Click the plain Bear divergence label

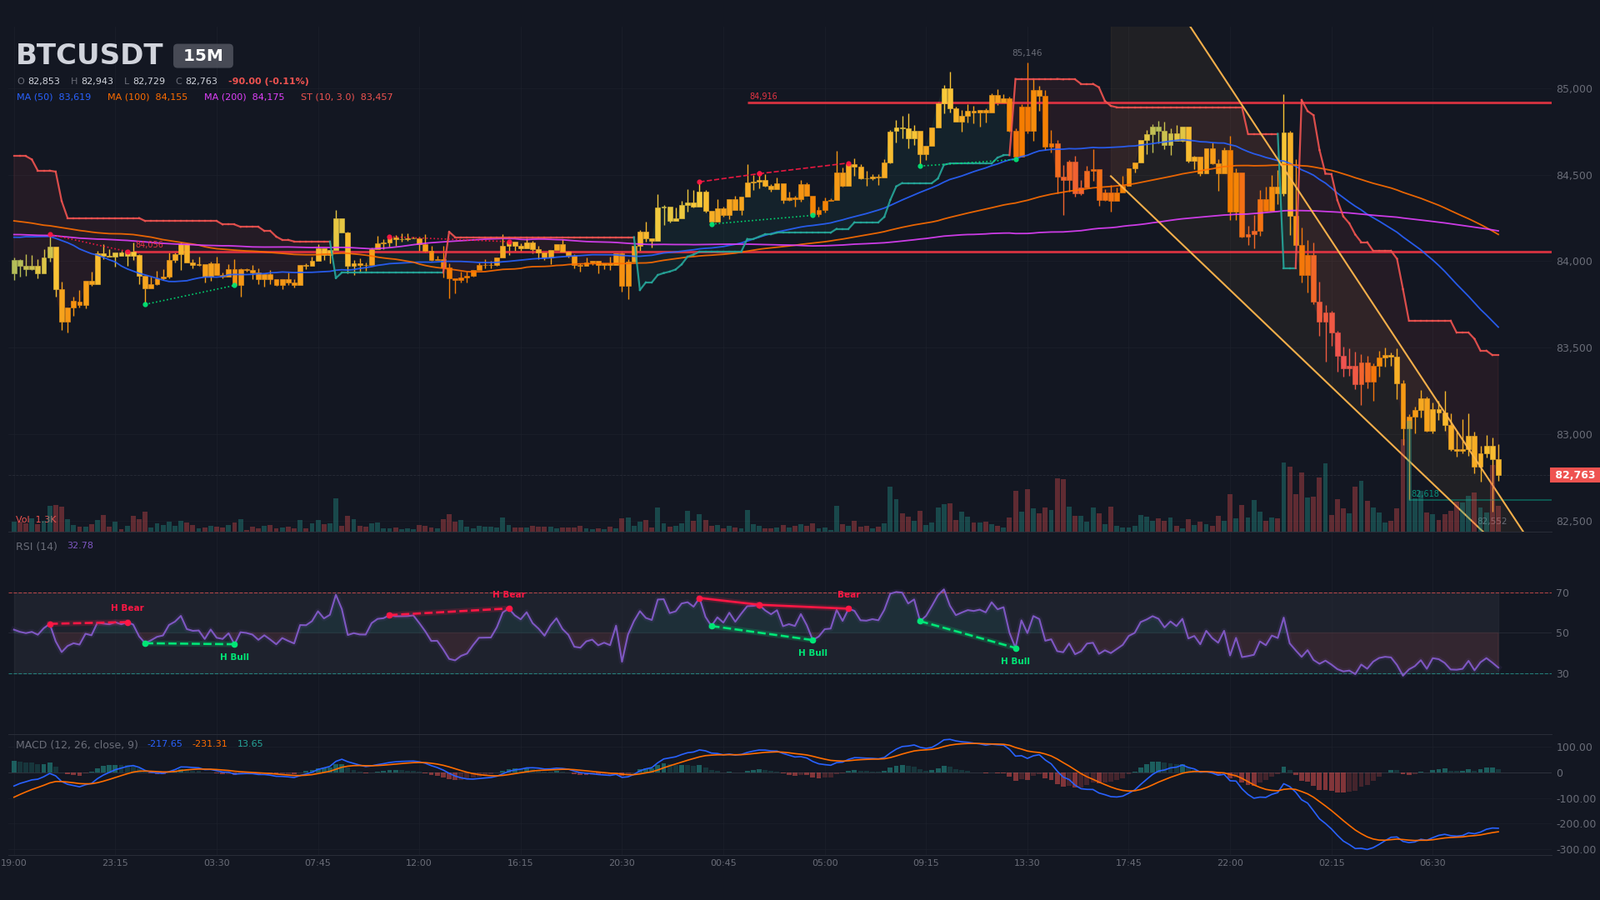pos(848,595)
